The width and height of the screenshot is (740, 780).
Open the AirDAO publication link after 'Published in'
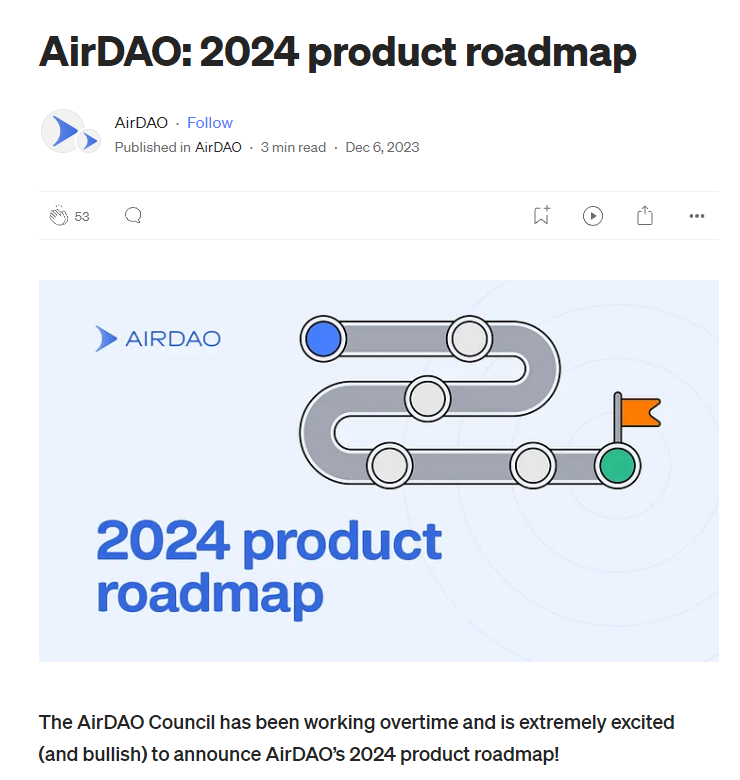click(218, 147)
